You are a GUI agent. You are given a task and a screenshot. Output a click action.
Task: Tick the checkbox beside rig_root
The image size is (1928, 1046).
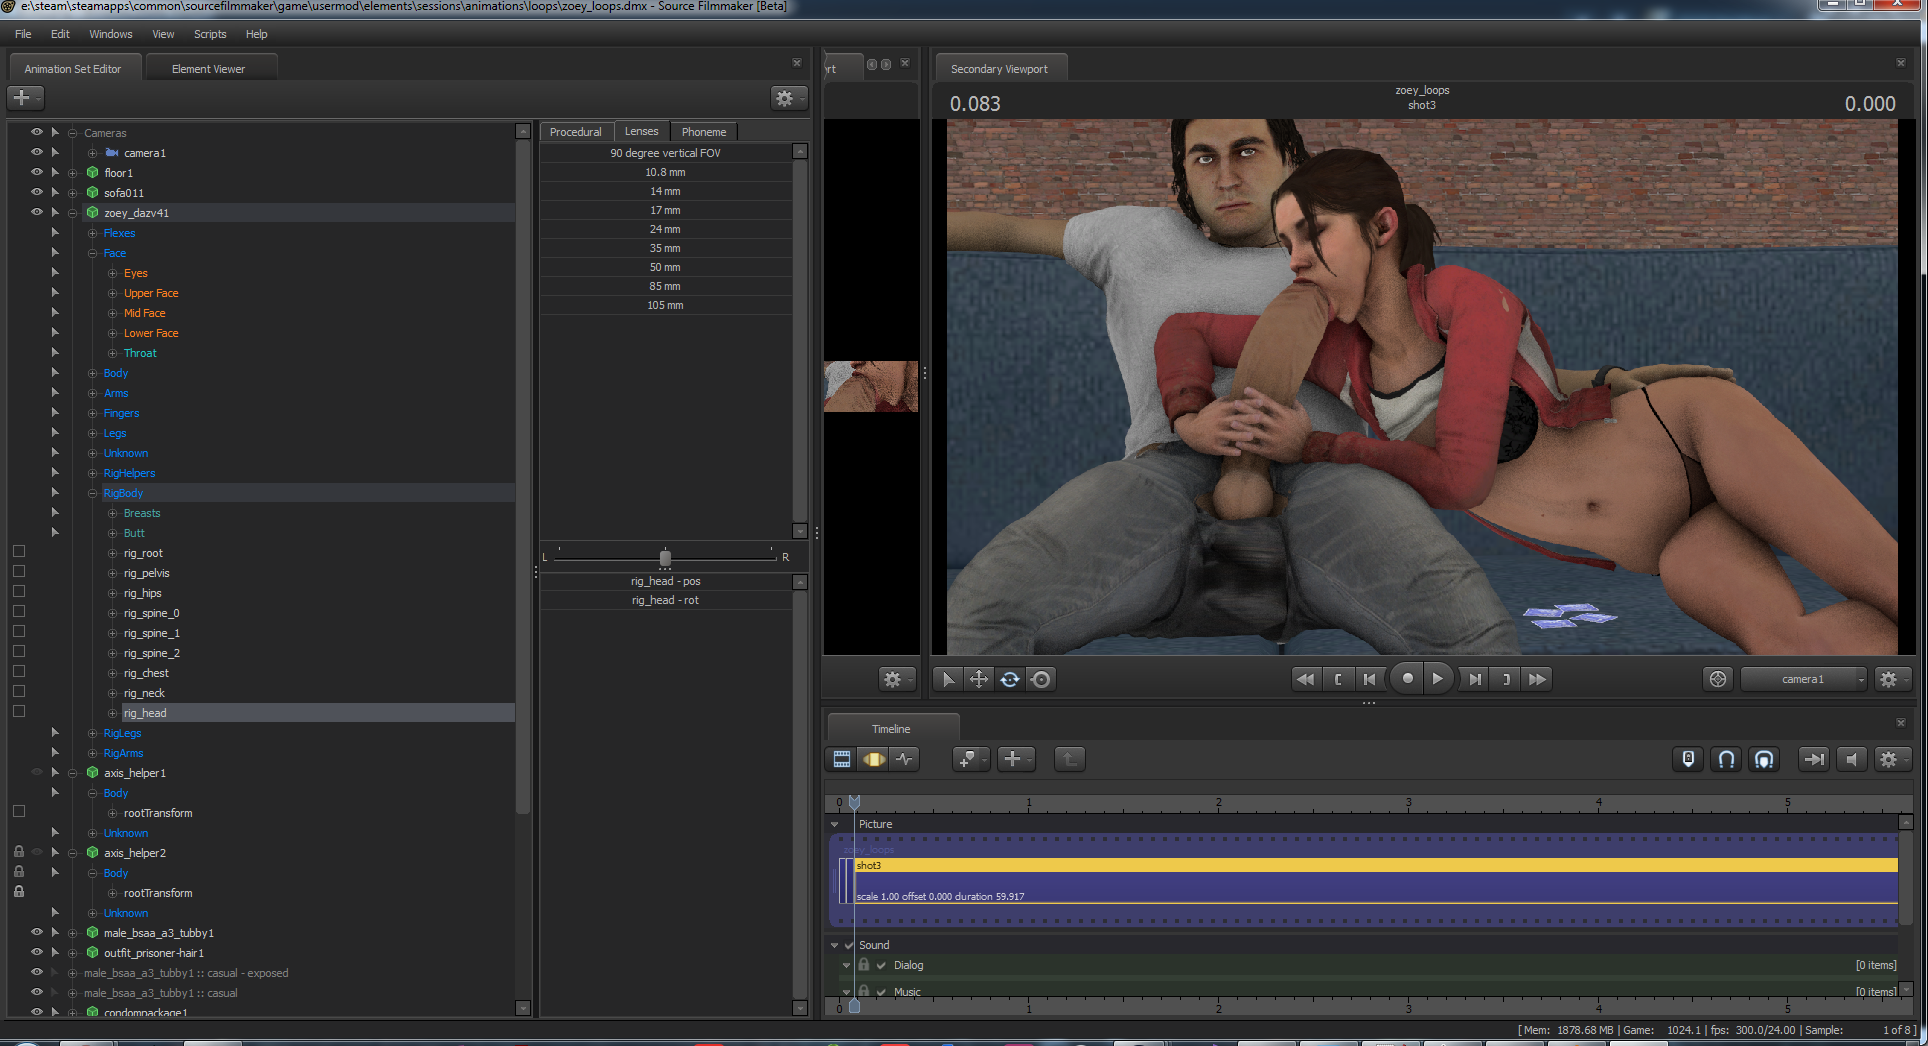(x=19, y=551)
